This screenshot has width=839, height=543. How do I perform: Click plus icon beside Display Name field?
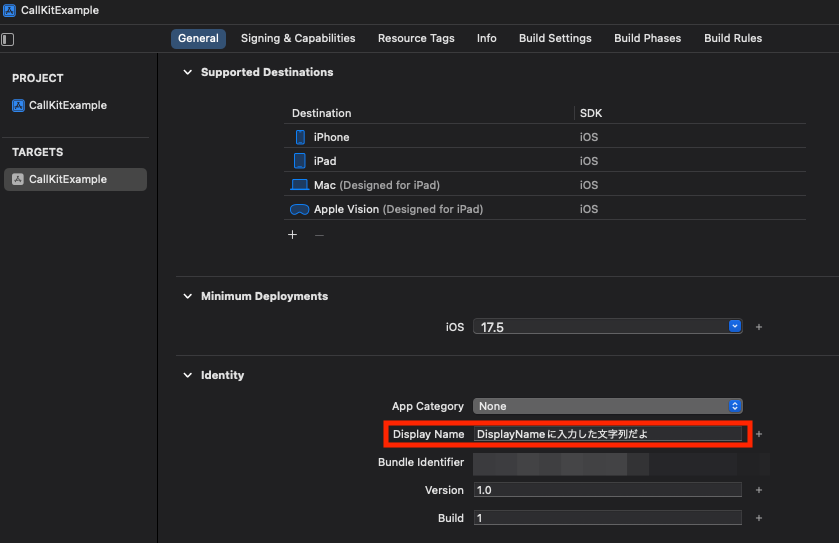(x=759, y=434)
